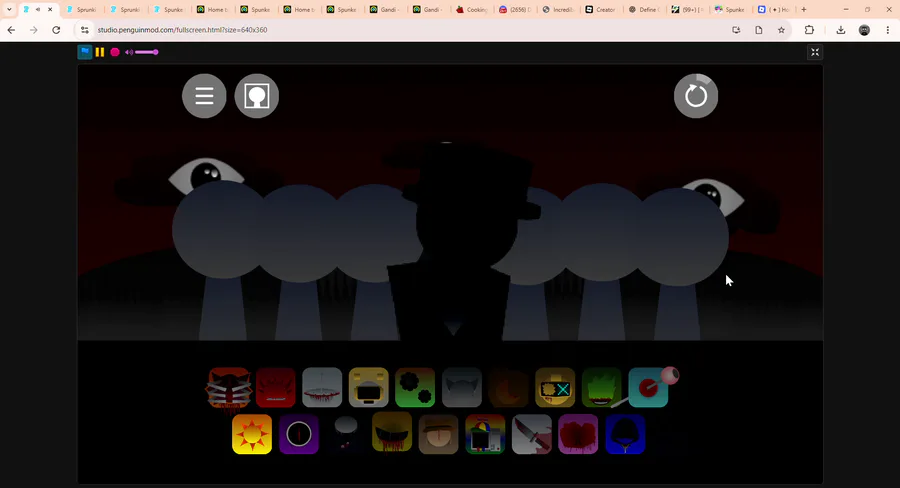Switch to the Cooking browser tab
The width and height of the screenshot is (900, 488).
point(472,10)
